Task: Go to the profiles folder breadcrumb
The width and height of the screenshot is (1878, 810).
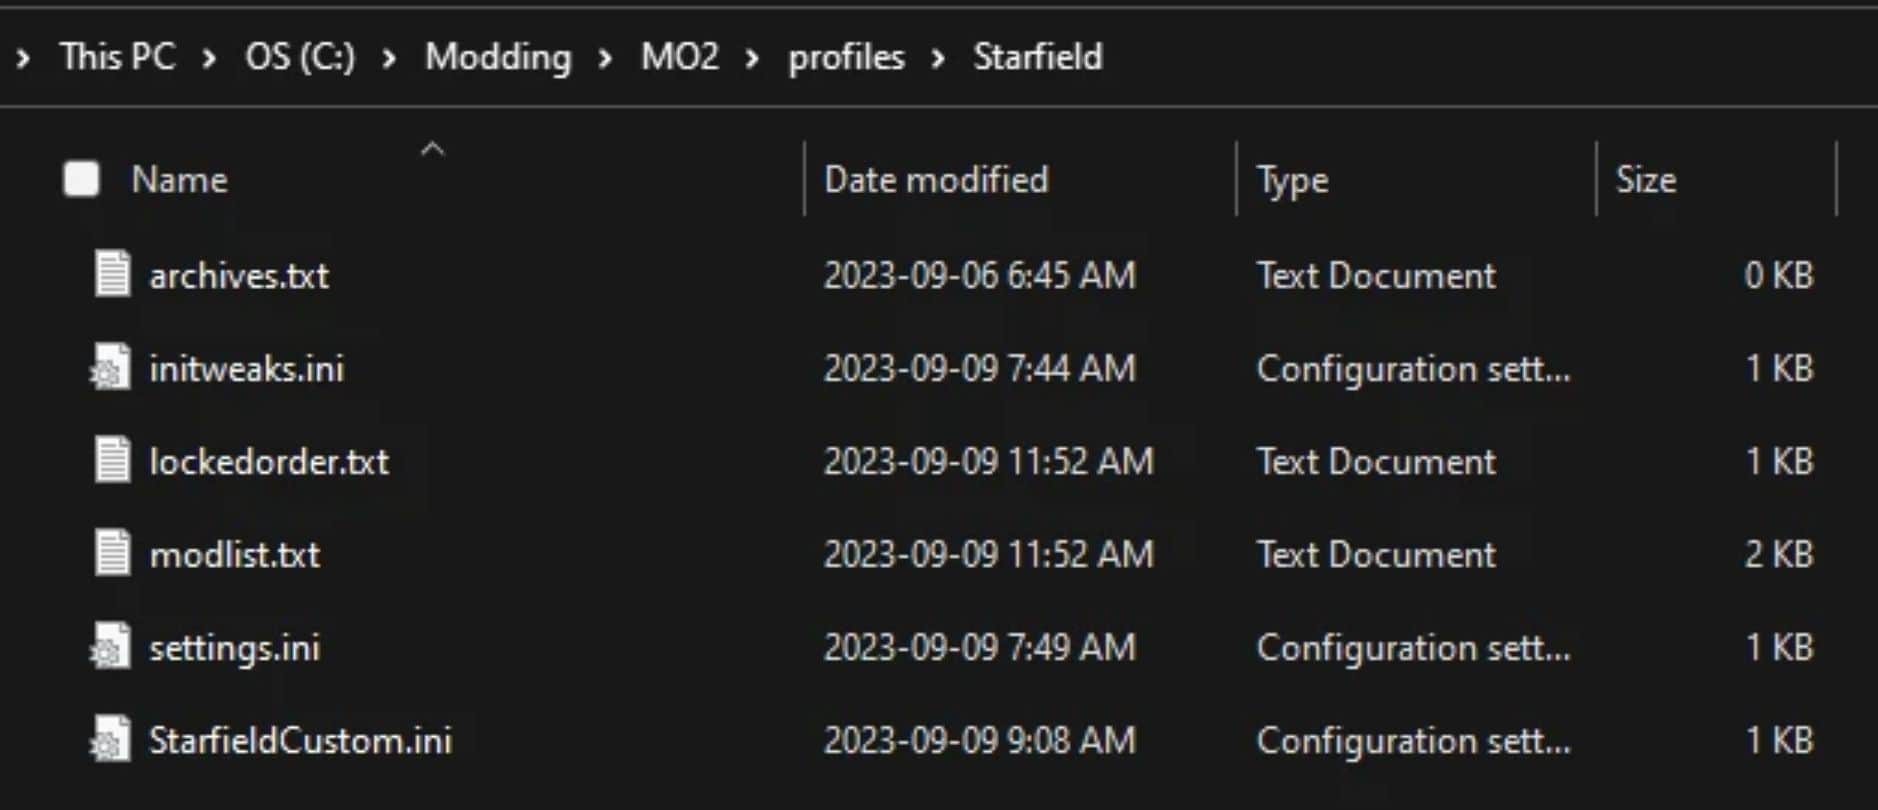Action: (x=846, y=57)
